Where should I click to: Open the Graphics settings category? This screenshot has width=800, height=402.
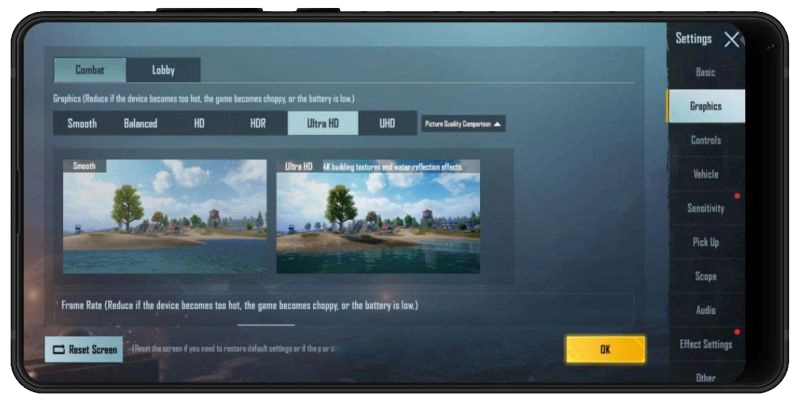[706, 106]
